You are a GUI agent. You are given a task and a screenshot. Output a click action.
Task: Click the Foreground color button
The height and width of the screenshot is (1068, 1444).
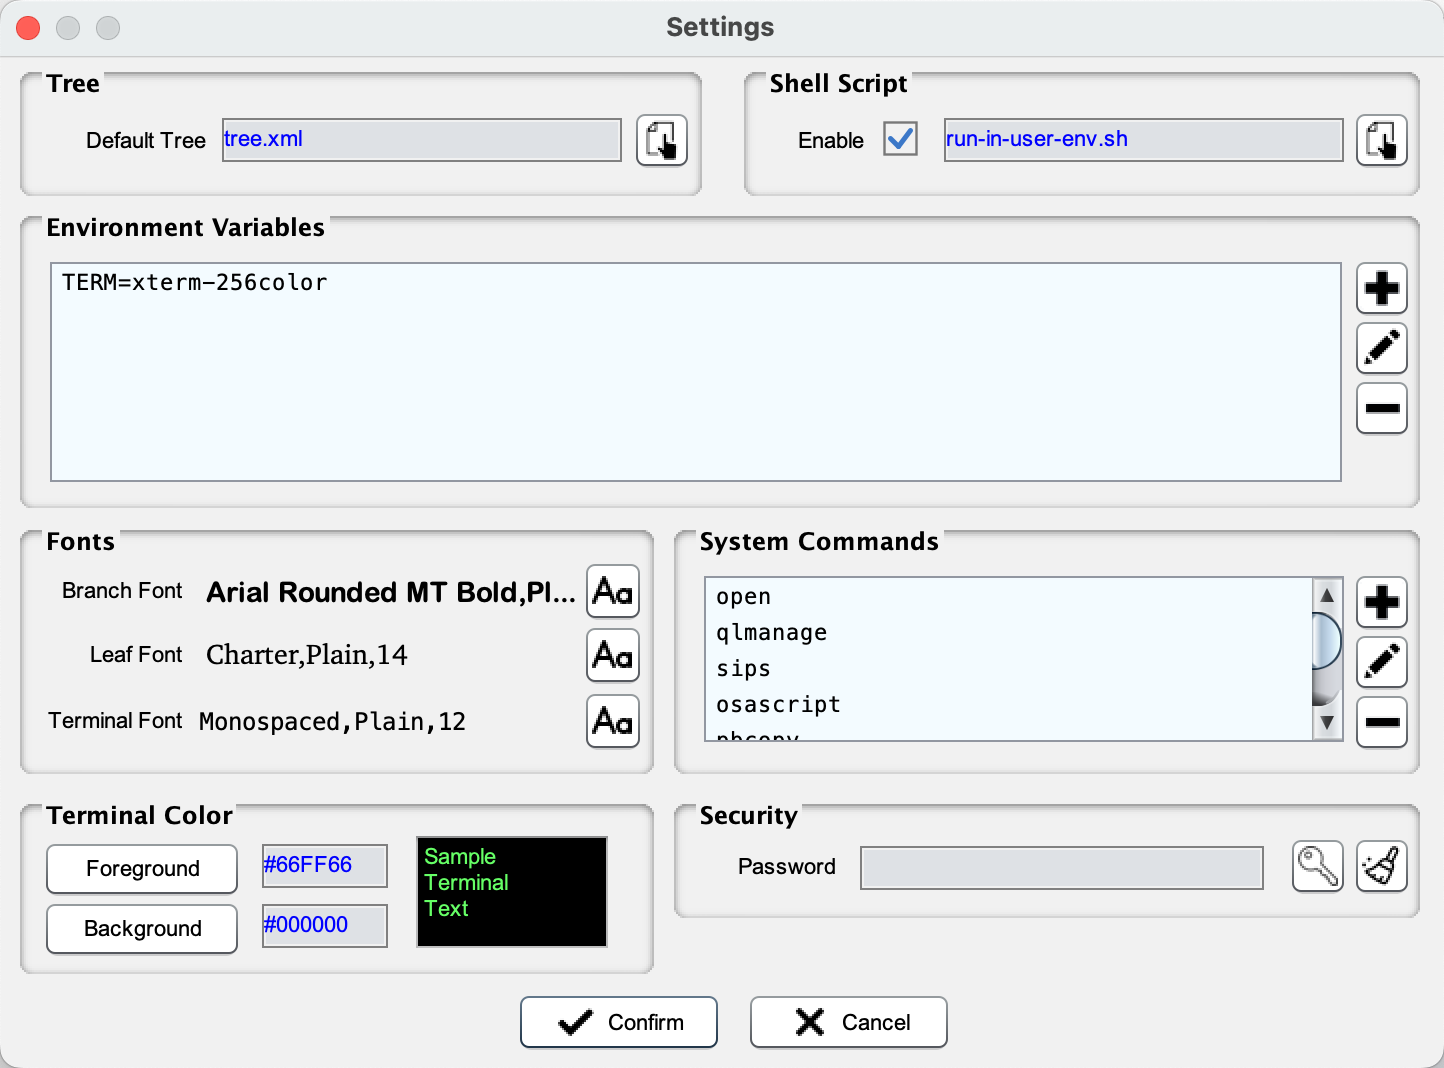coord(142,869)
